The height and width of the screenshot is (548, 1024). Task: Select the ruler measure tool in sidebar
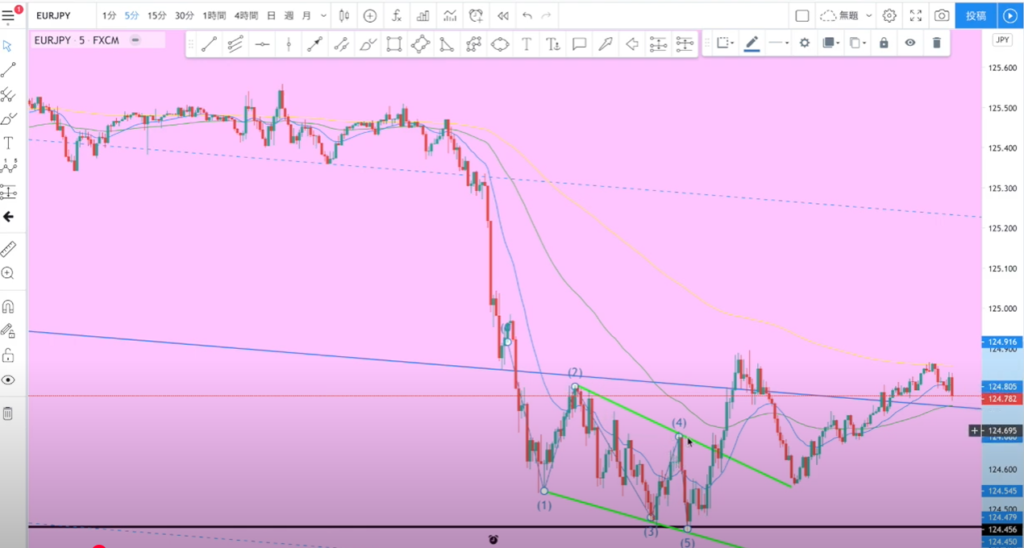[x=9, y=249]
